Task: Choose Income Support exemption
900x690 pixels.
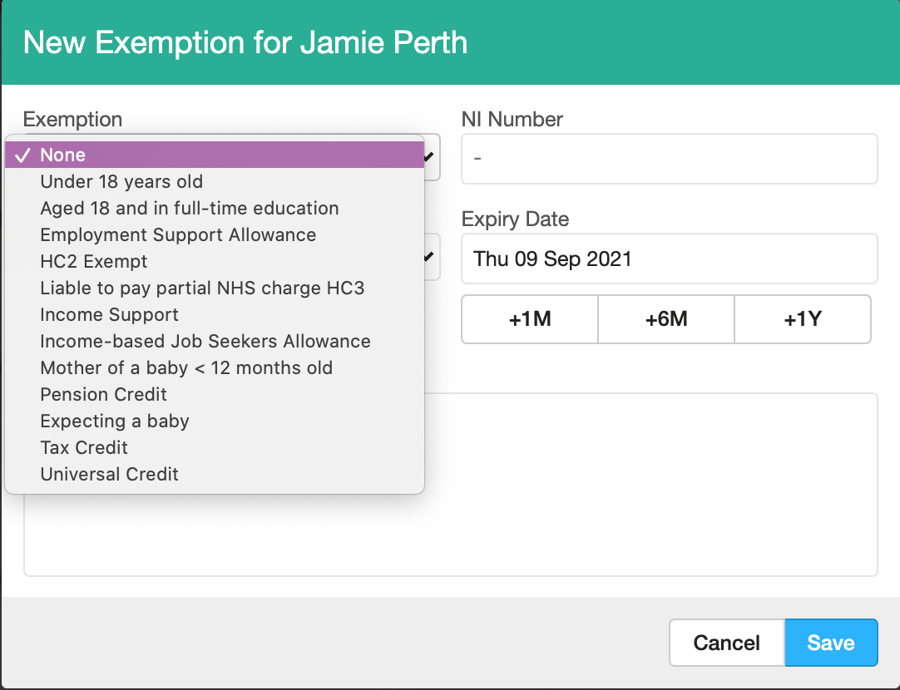Action: click(109, 315)
